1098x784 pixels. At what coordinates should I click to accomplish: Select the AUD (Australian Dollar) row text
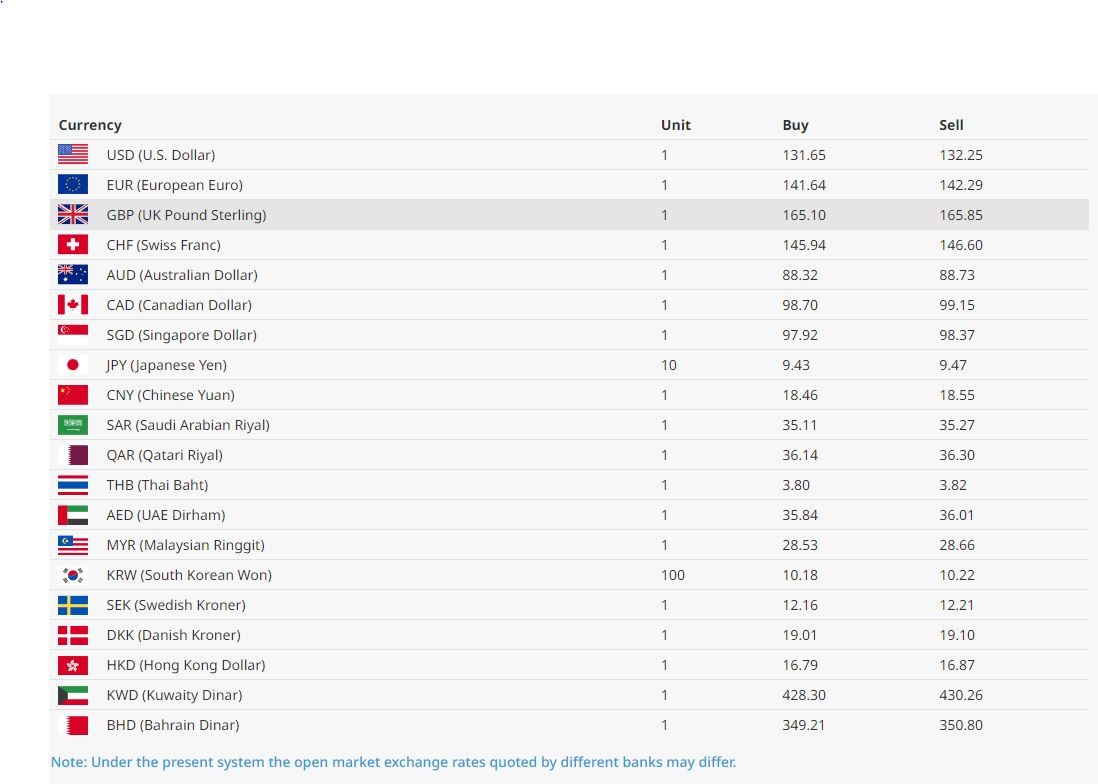click(182, 275)
